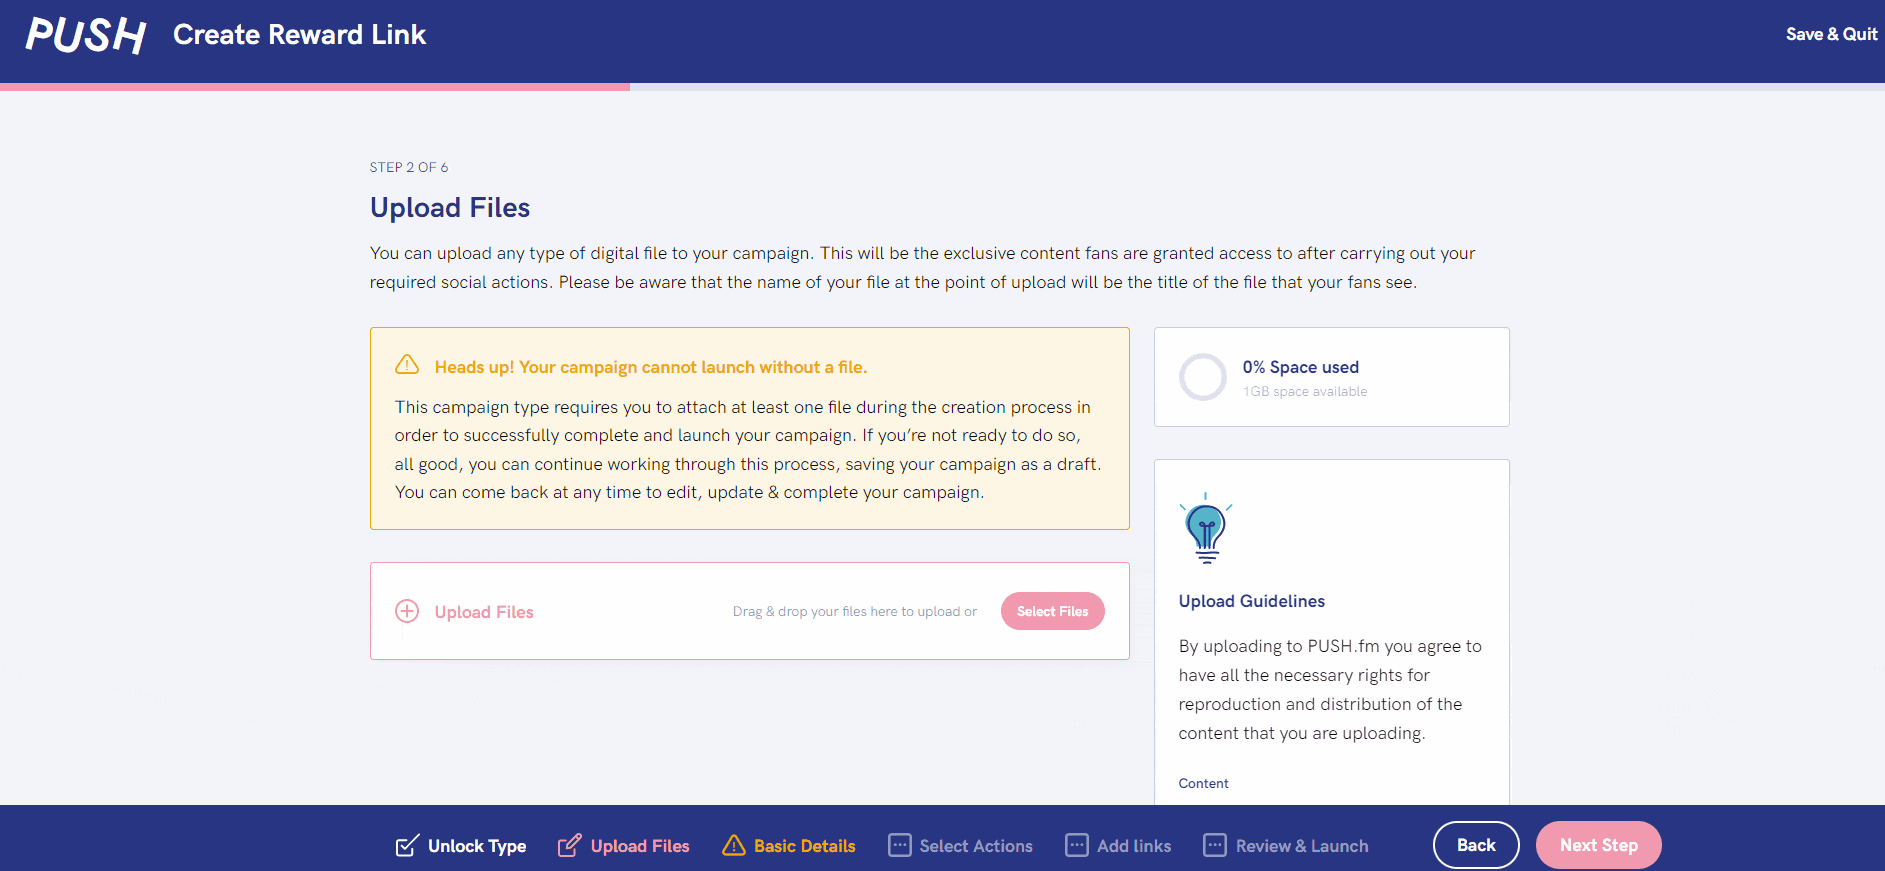The image size is (1885, 871).
Task: Click the Basic Details warning icon
Action: point(734,846)
